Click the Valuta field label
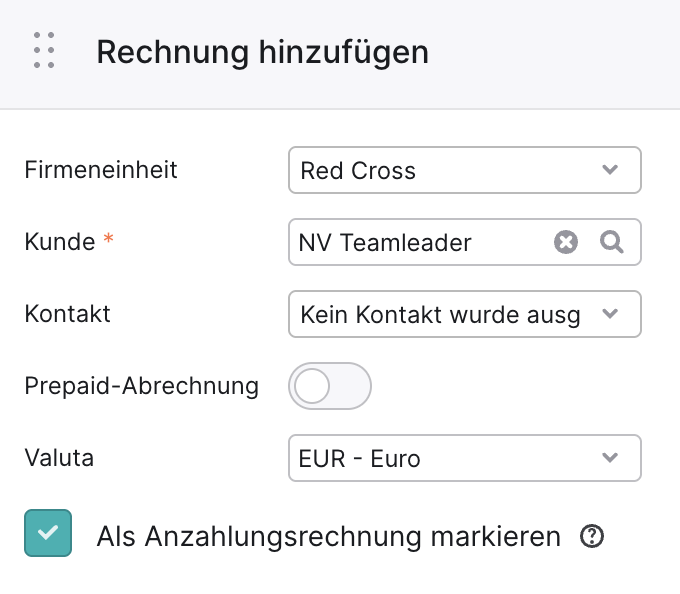 coord(59,457)
